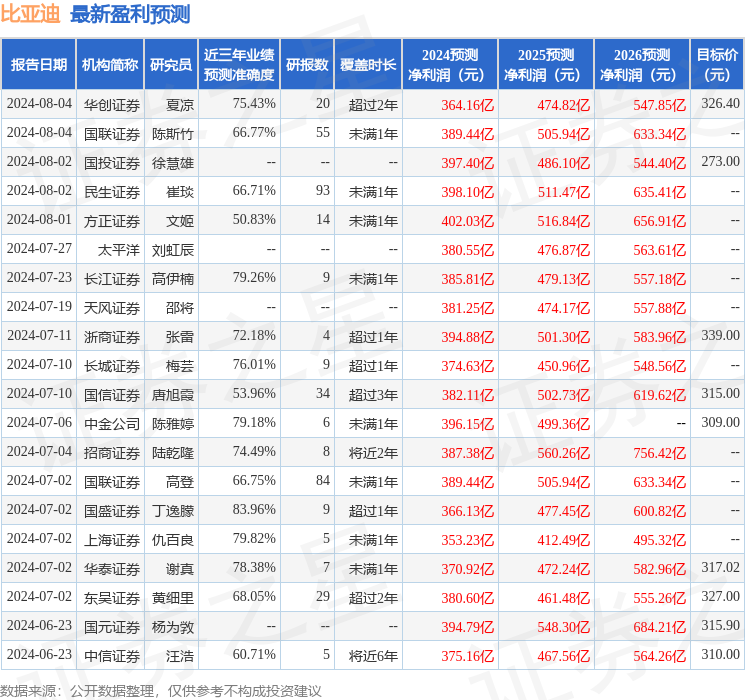Click the 353.23亿 profit forecast

468,539
